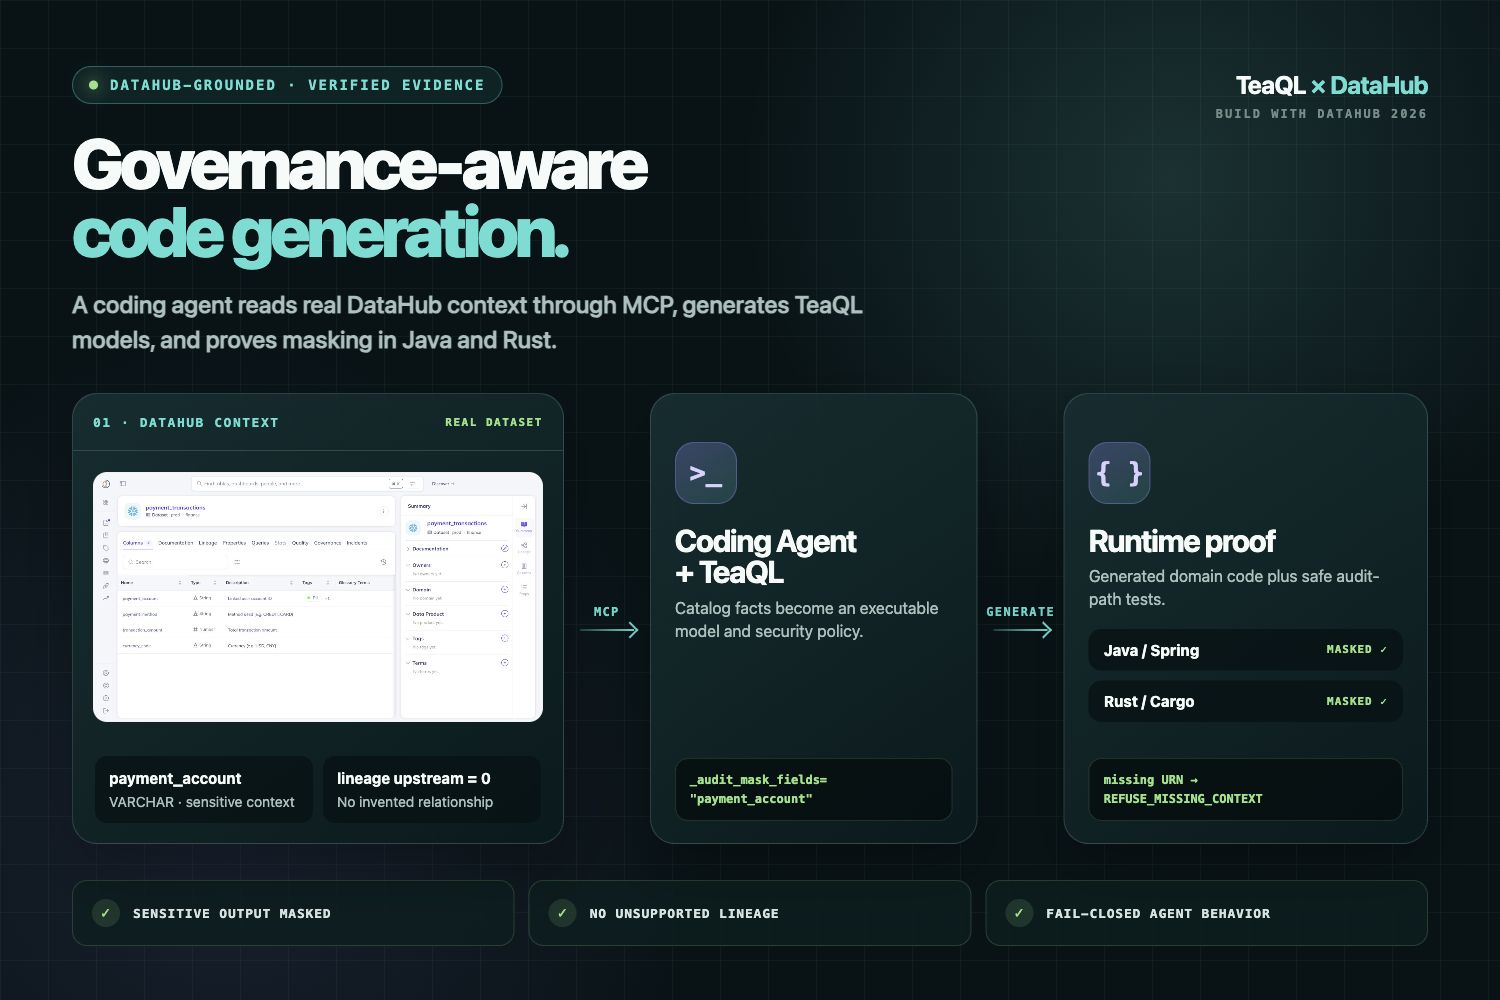
Task: Click the check icon beside NO UNSUPPORTED LINEAGE
Action: point(562,913)
